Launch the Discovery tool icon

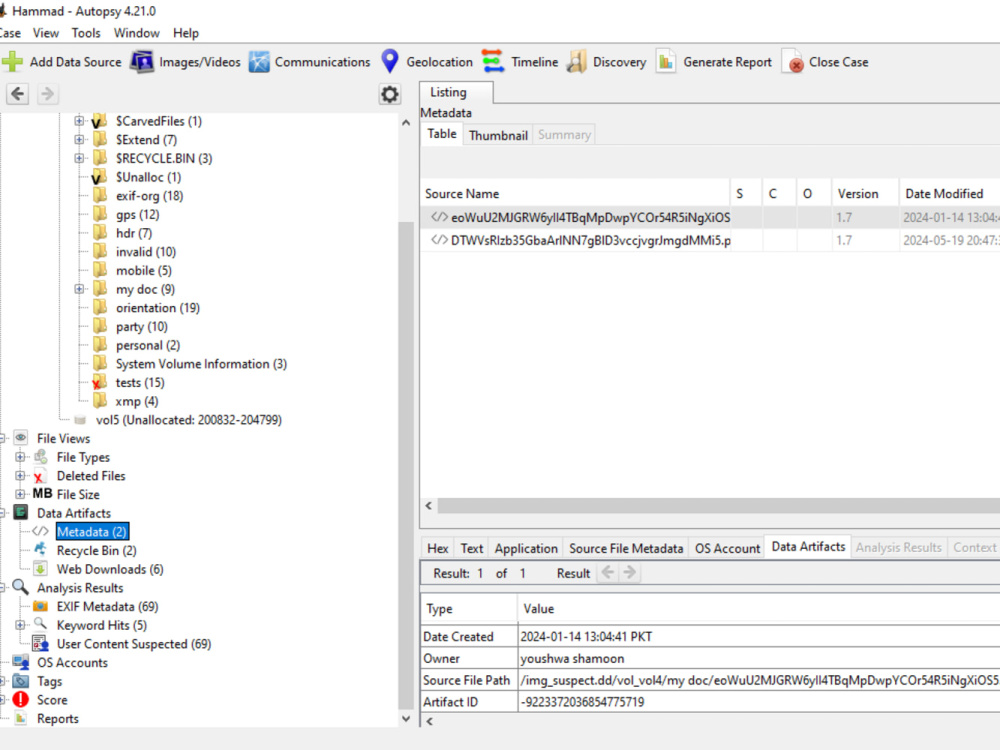[577, 62]
